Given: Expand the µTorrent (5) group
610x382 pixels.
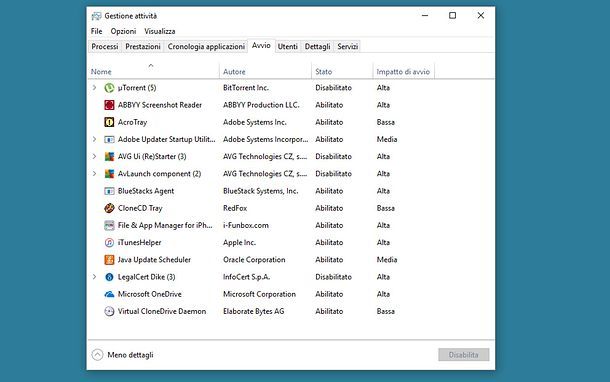Looking at the screenshot, I should coord(94,88).
